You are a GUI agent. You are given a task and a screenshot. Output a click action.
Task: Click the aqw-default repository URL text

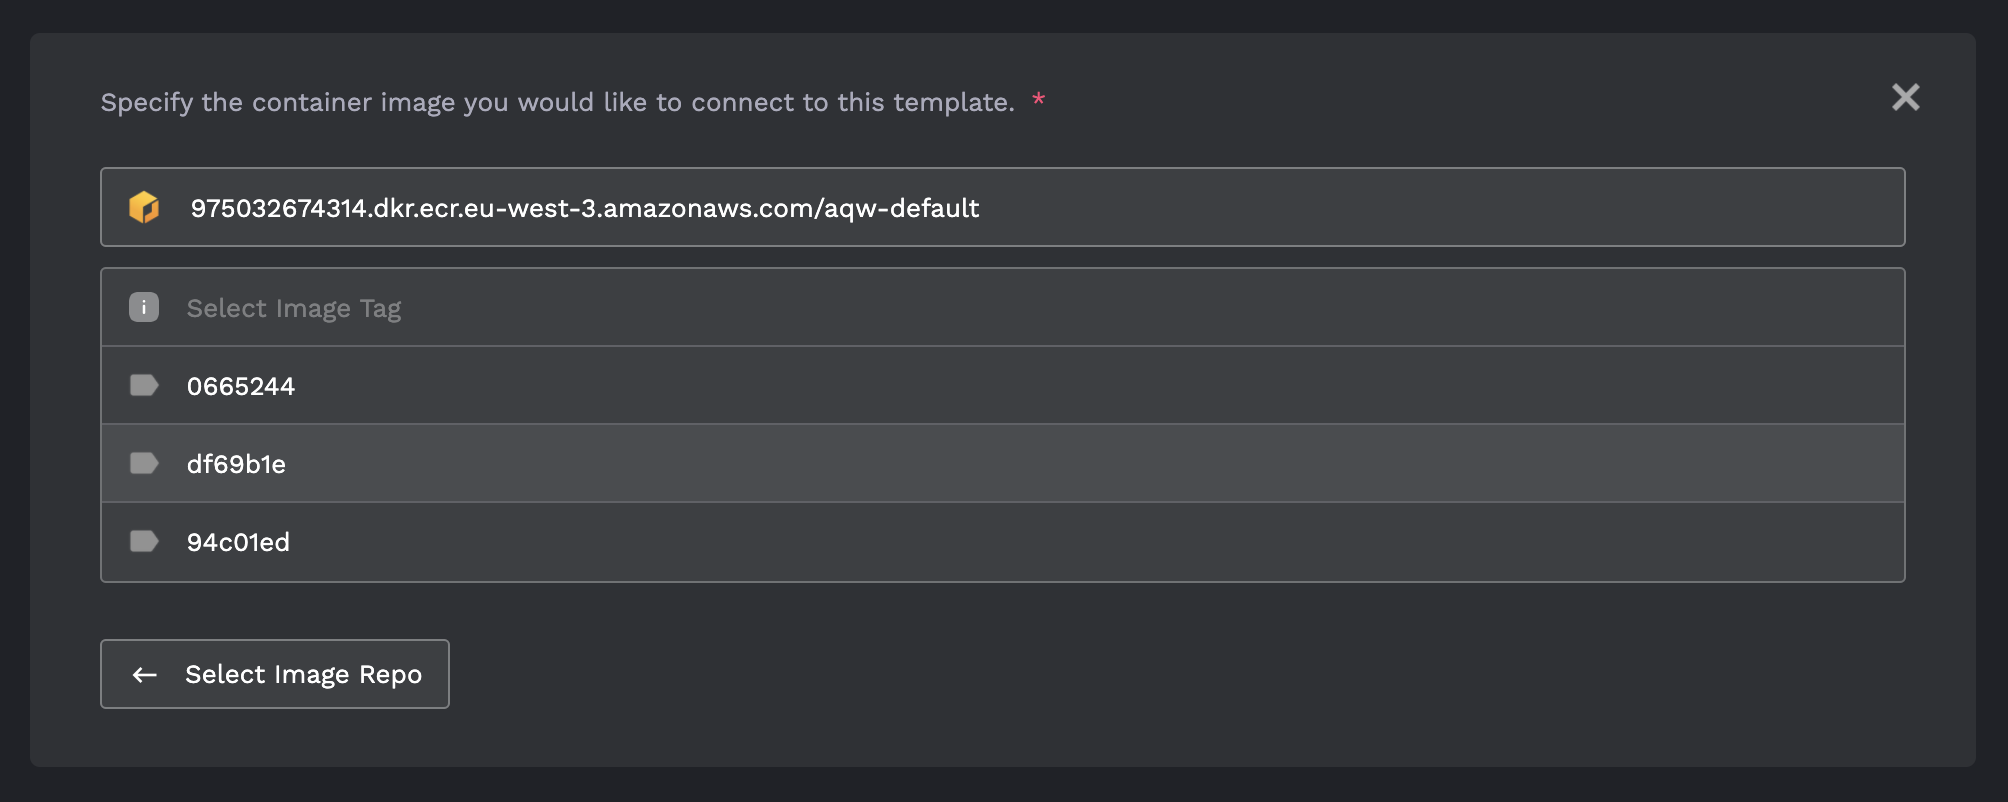pos(585,208)
